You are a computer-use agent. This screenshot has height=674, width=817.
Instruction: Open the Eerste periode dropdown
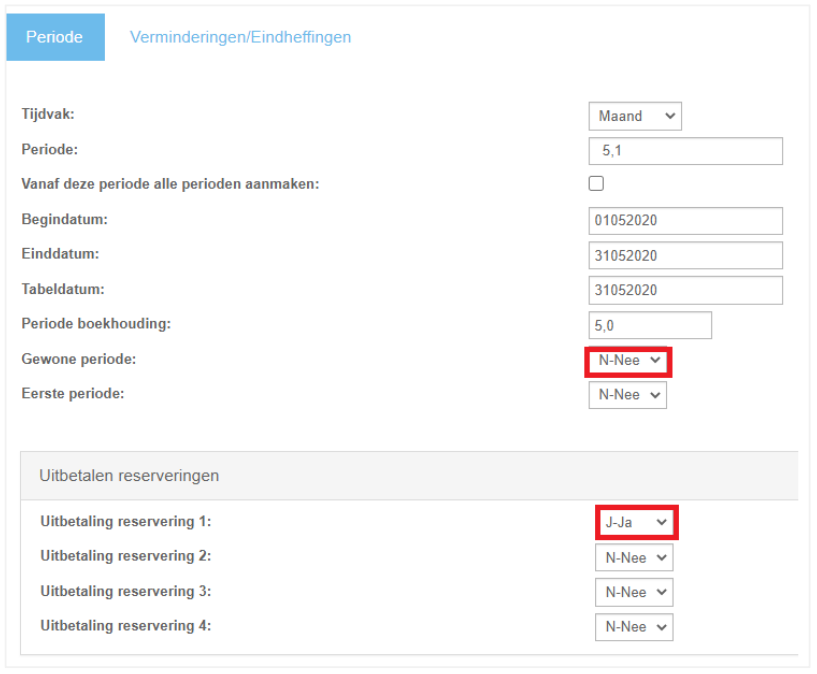(628, 395)
